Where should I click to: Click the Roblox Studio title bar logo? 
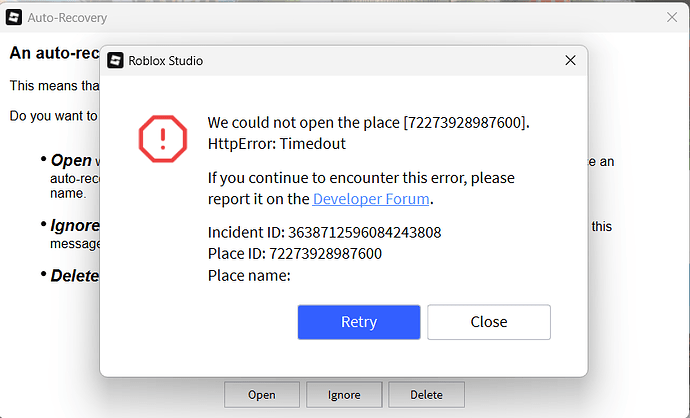[115, 60]
